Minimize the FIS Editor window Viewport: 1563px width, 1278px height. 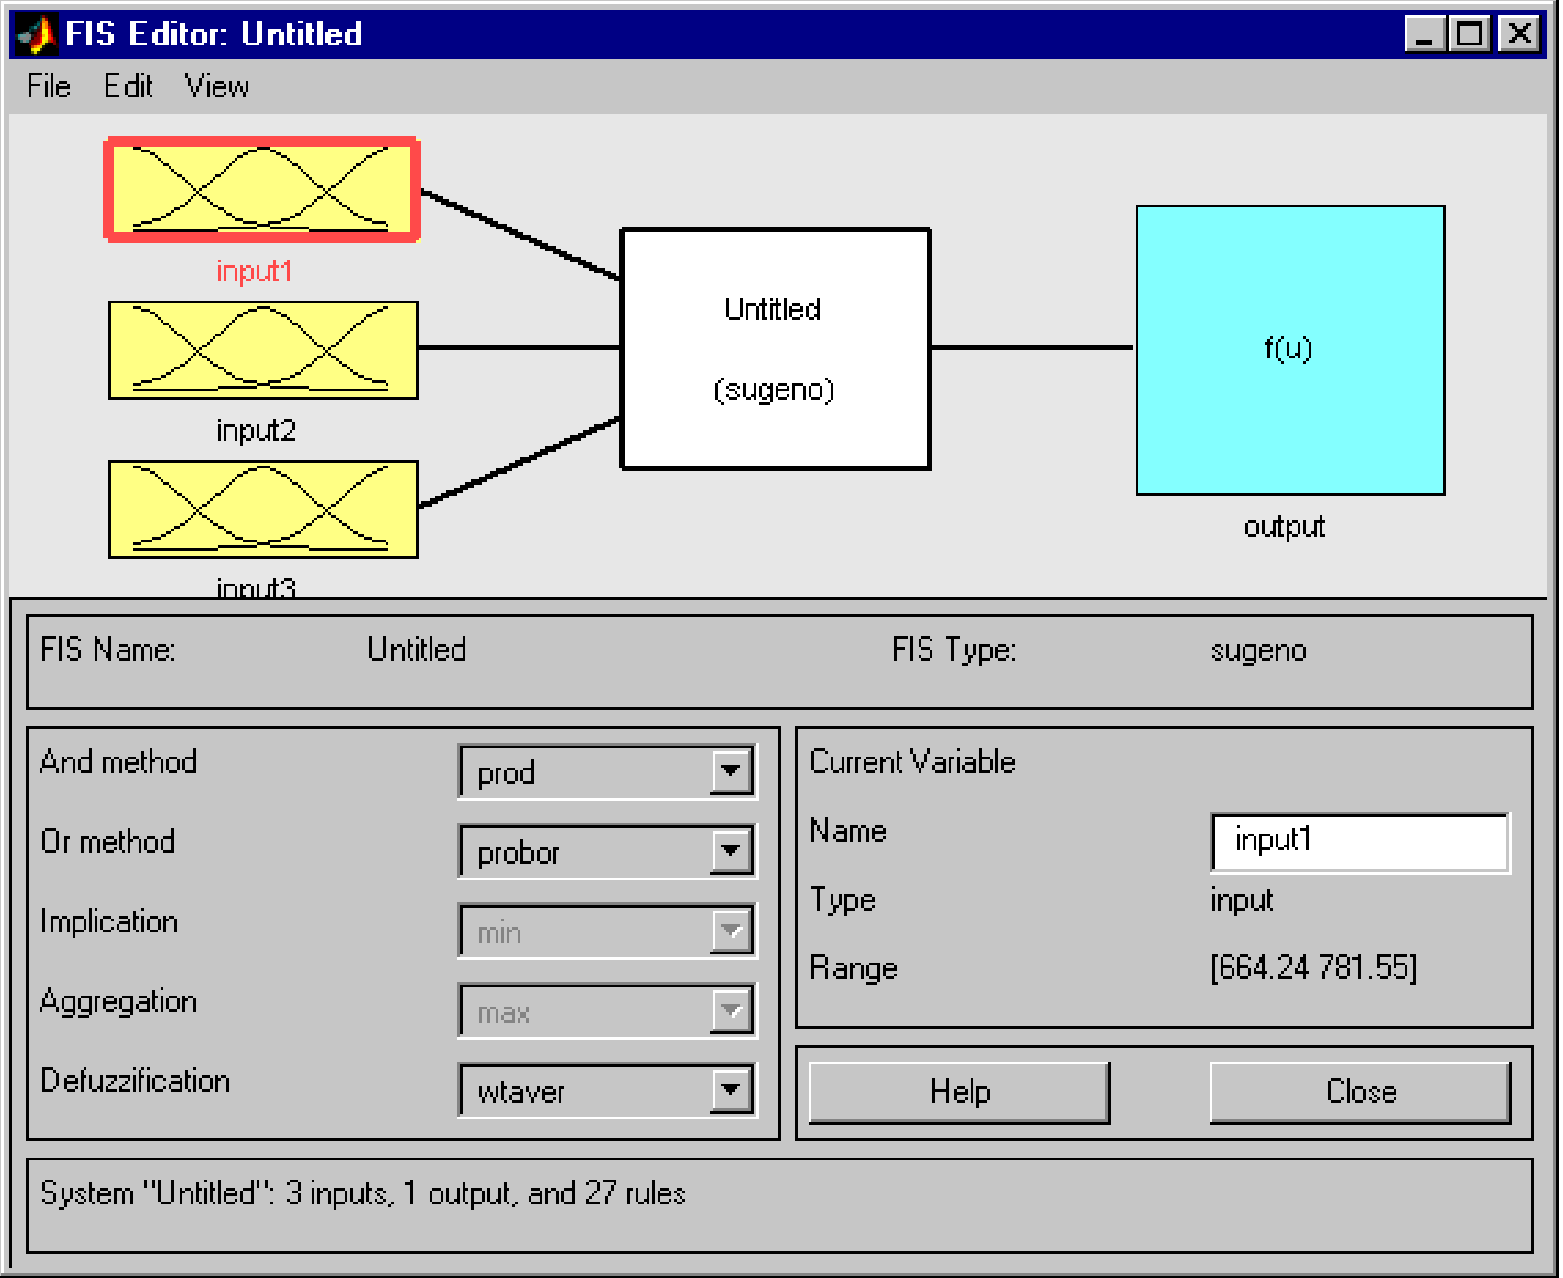pyautogui.click(x=1424, y=34)
